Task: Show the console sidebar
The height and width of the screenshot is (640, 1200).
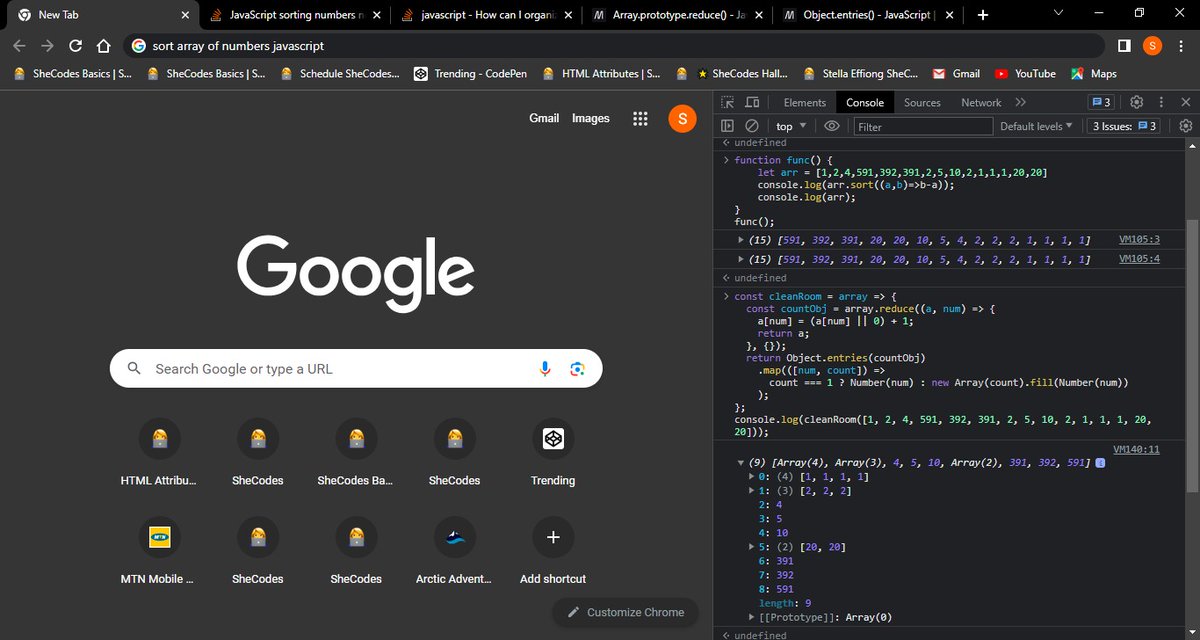Action: (728, 126)
